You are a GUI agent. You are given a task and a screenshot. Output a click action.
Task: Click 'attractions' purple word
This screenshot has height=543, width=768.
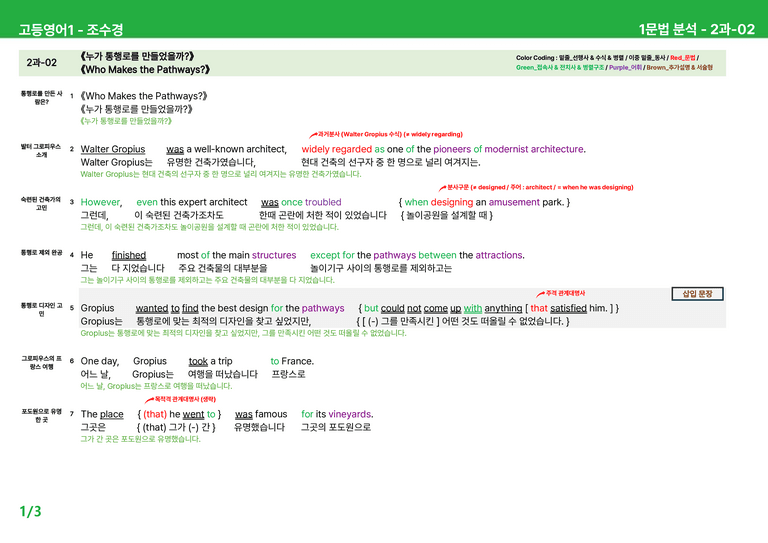[499, 255]
